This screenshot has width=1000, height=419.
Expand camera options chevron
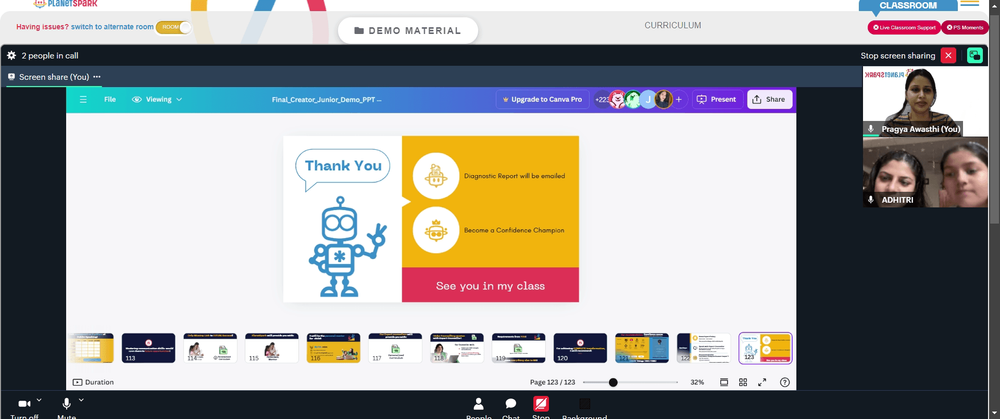[39, 401]
